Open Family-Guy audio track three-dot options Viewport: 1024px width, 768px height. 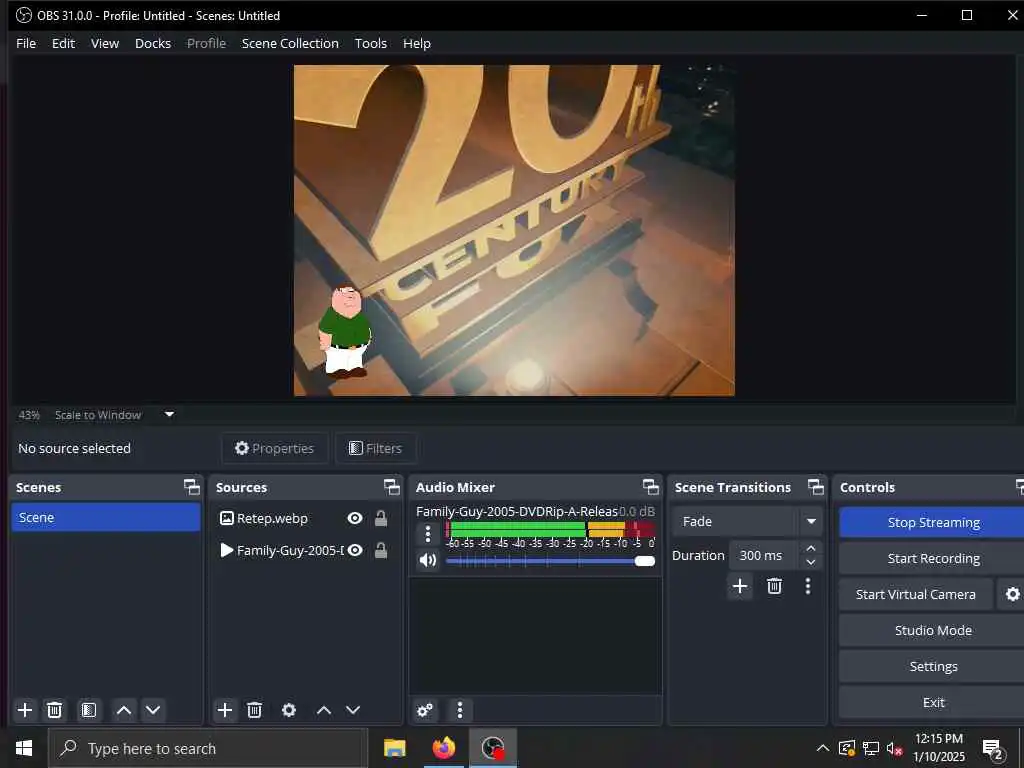(x=428, y=534)
